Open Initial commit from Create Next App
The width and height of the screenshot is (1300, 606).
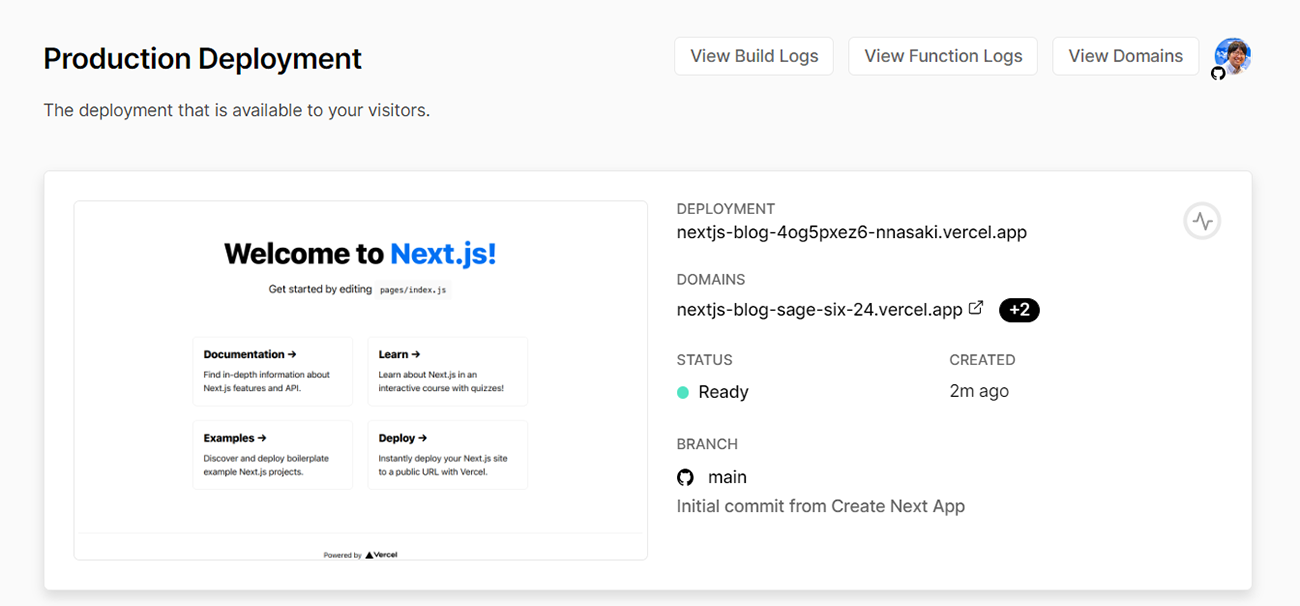[x=821, y=506]
